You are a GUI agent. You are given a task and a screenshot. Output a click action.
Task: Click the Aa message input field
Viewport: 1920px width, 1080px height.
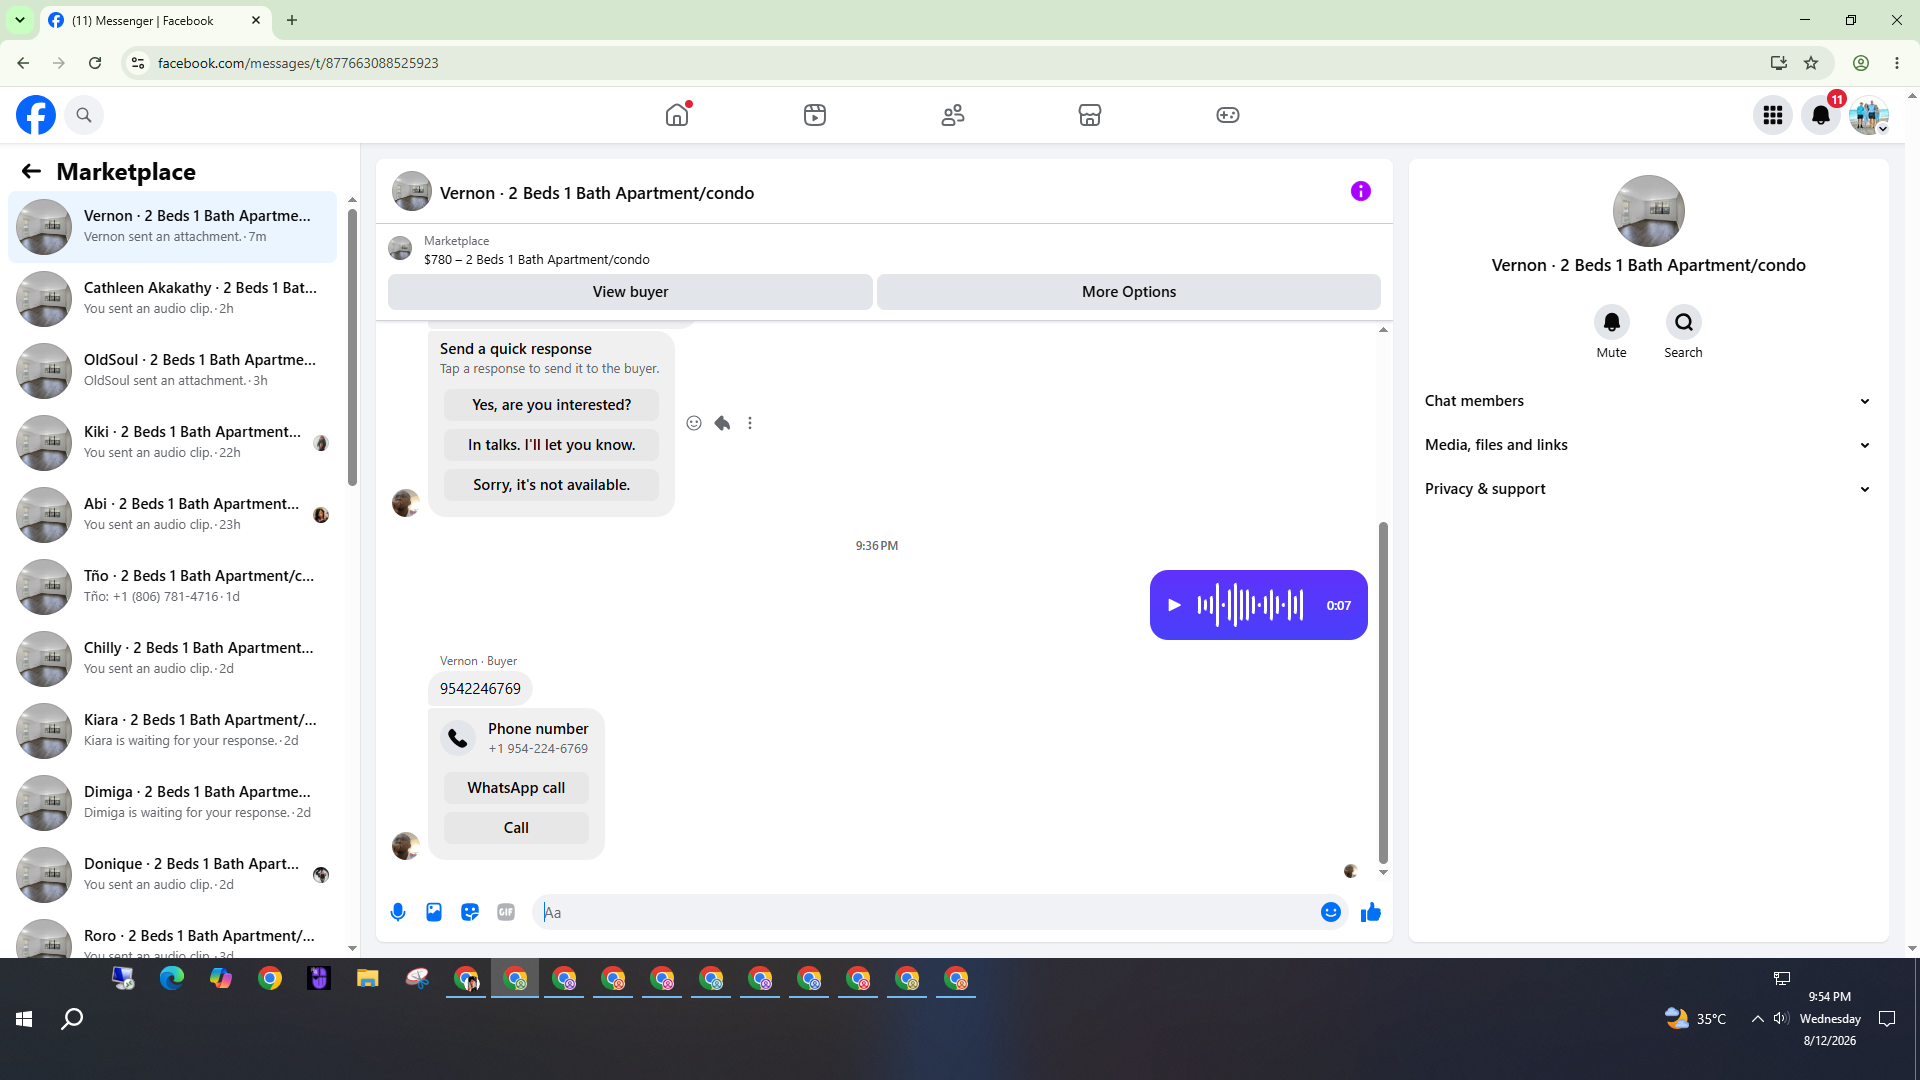925,912
